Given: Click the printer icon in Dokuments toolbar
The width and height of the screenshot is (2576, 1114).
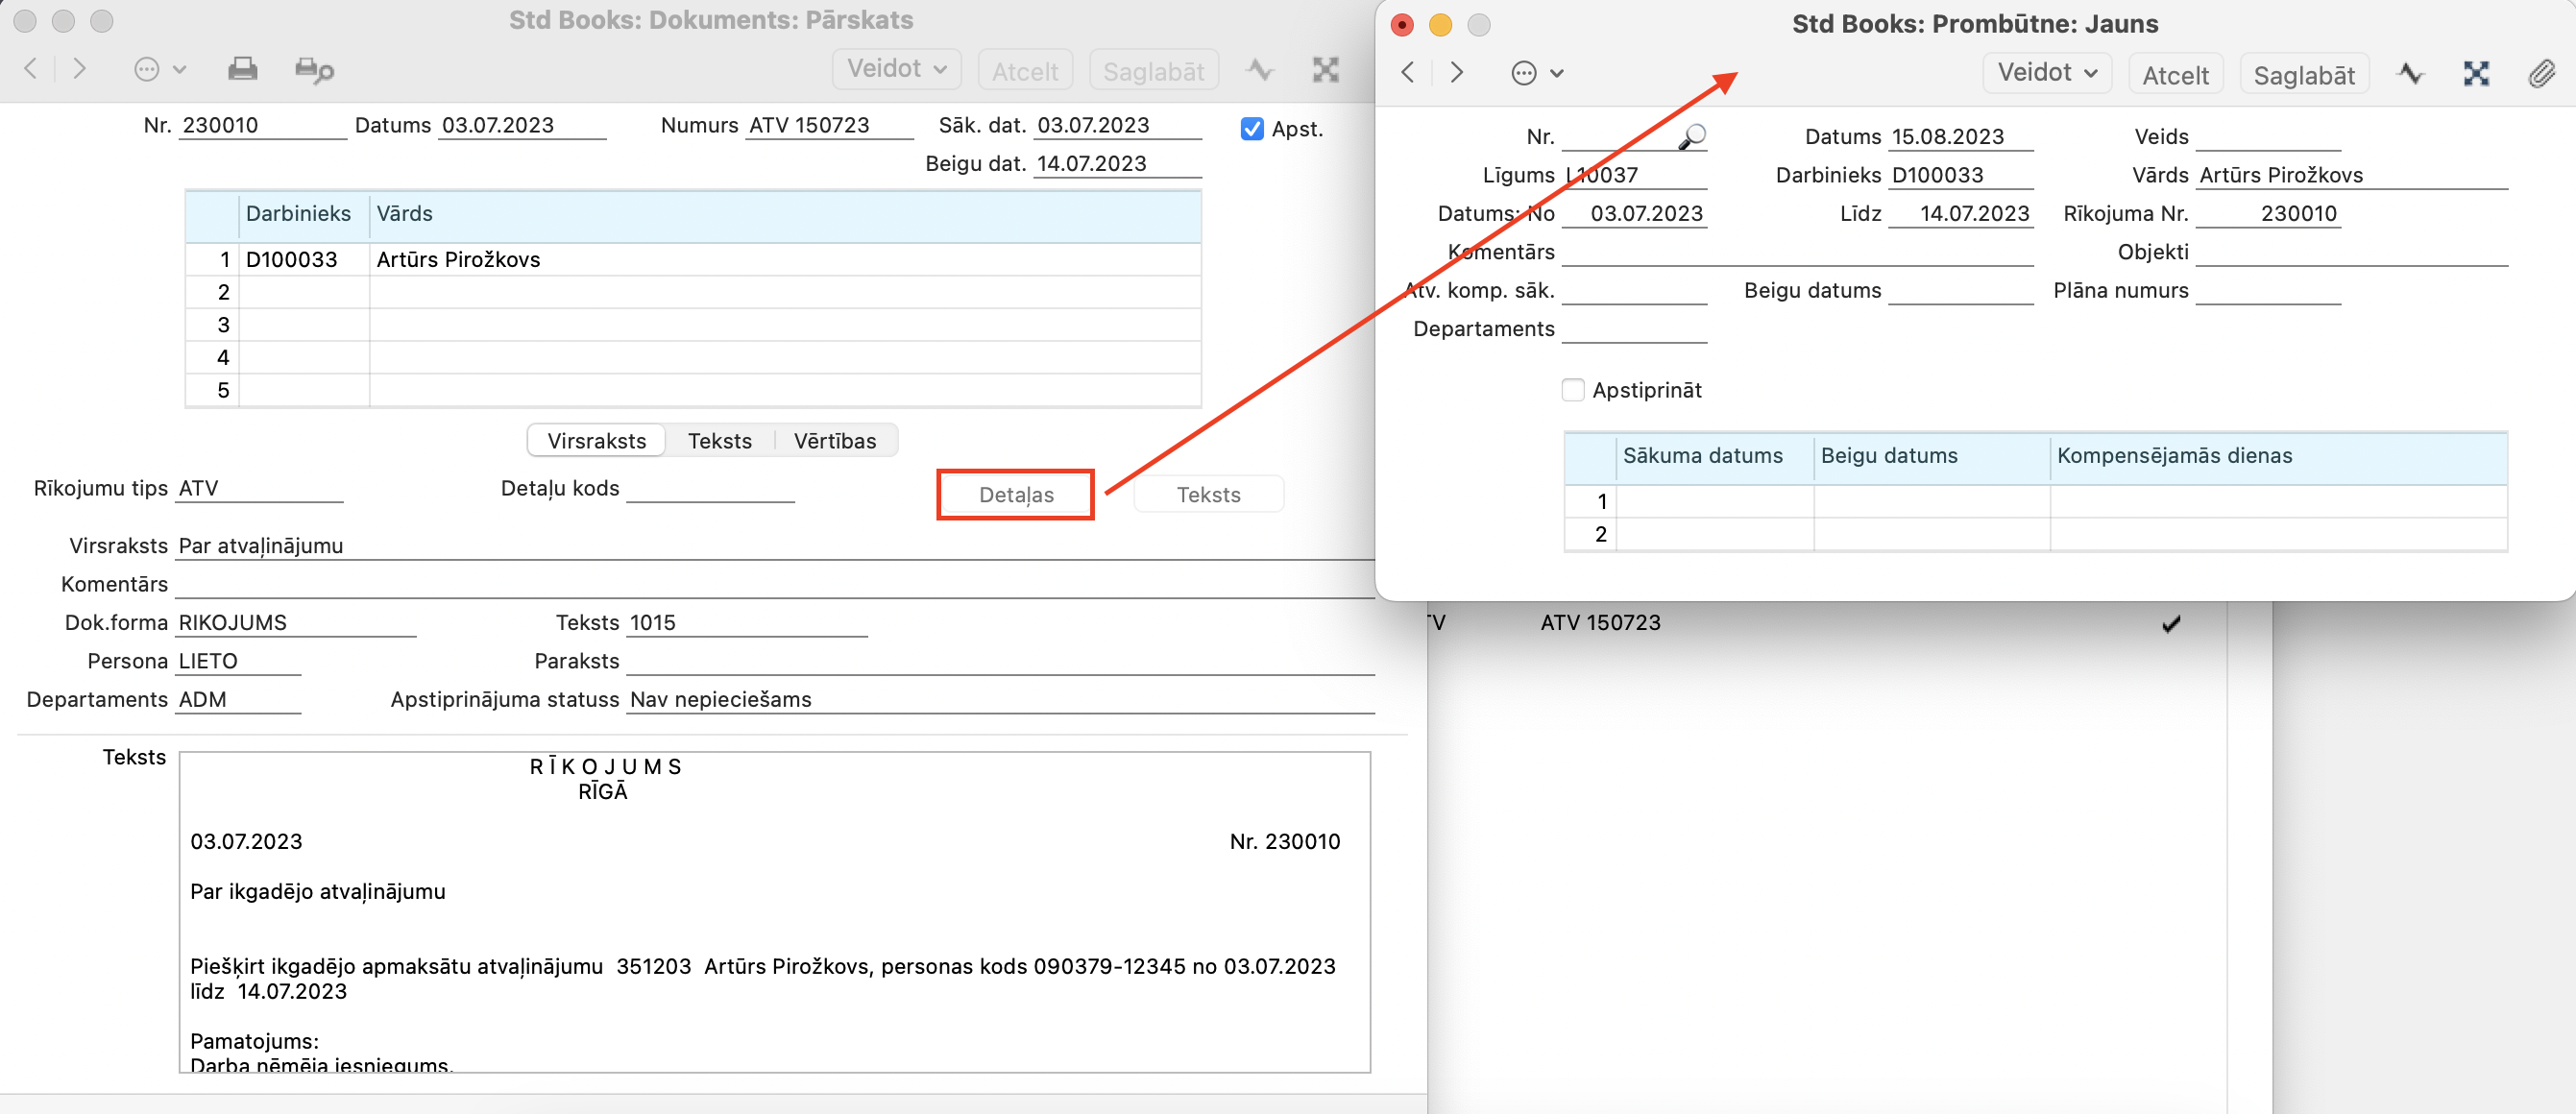Looking at the screenshot, I should tap(242, 69).
